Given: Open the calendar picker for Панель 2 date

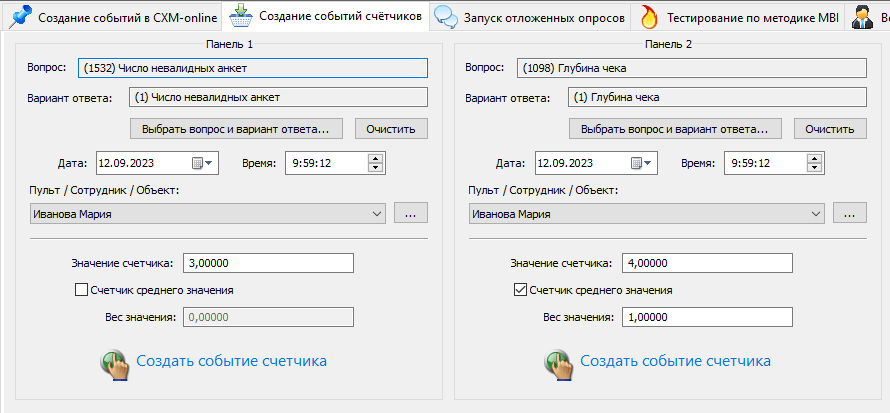Looking at the screenshot, I should click(638, 163).
